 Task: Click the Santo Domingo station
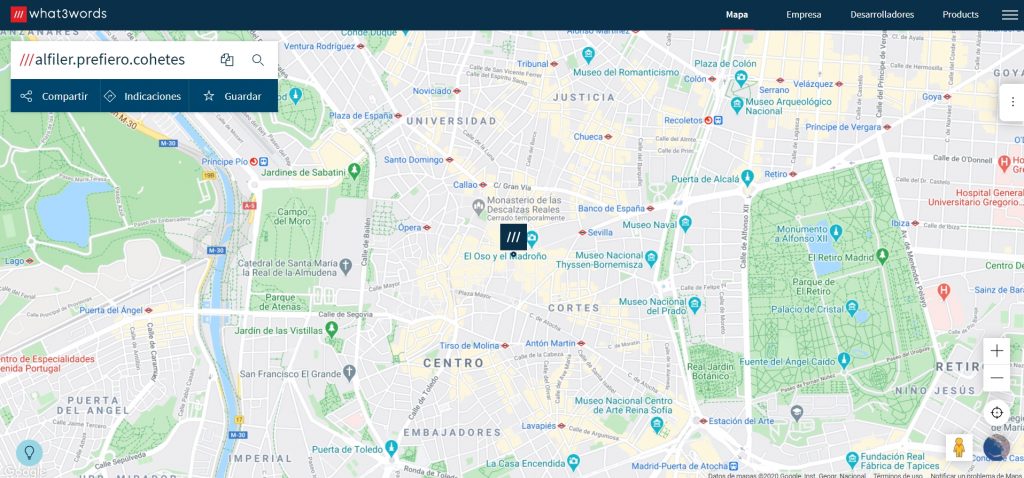point(418,159)
